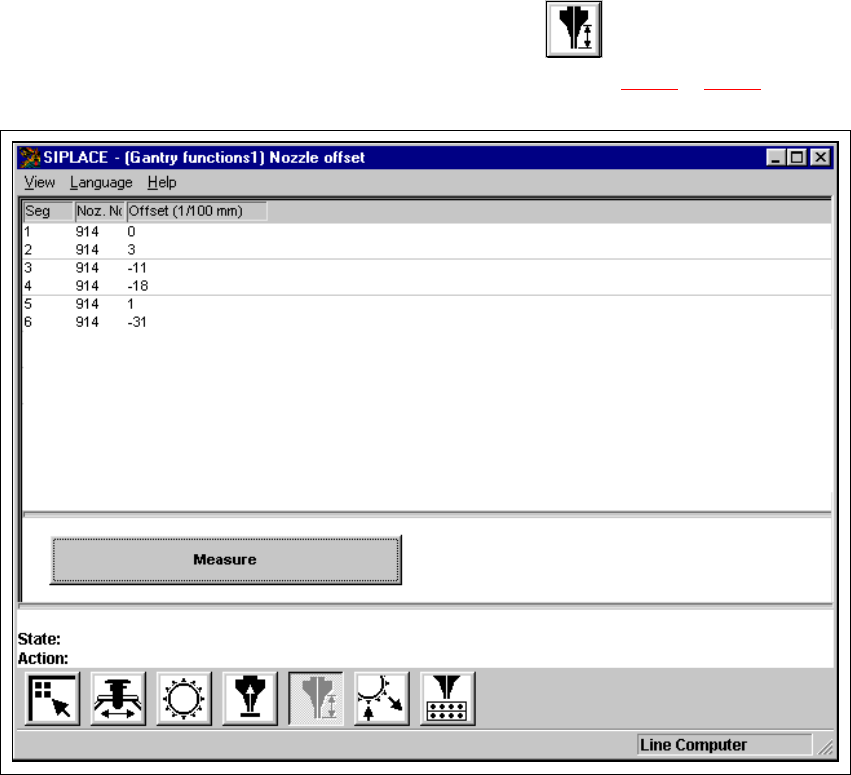Screen dimensions: 851x775
Task: Click the SIPLACE application icon in title bar
Action: click(30, 157)
